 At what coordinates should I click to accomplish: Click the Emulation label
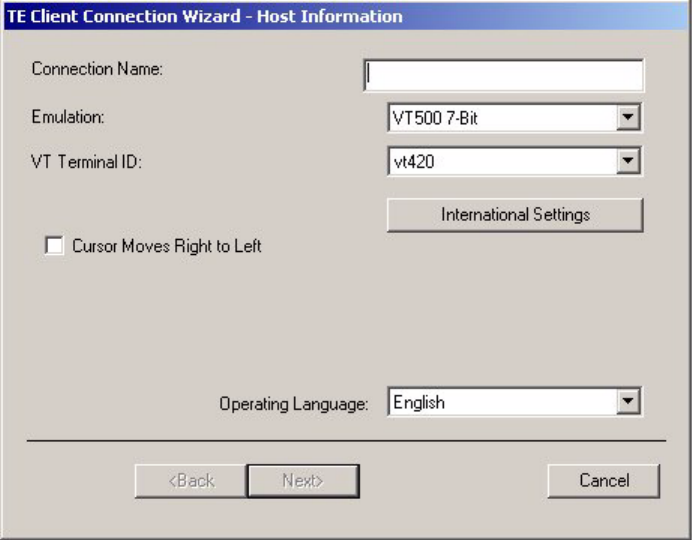[x=68, y=117]
